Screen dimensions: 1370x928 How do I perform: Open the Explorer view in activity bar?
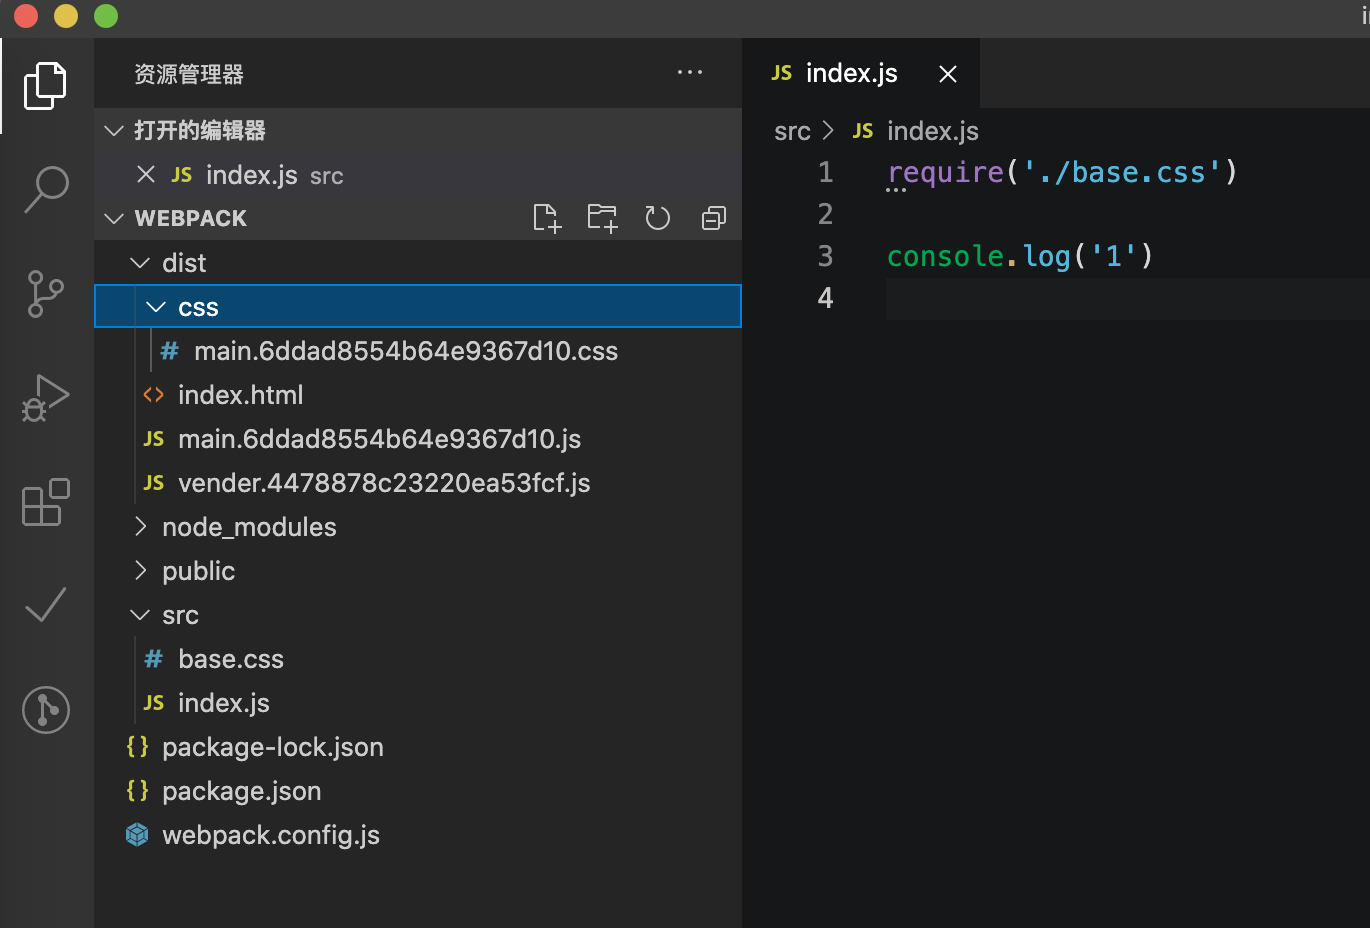[46, 86]
